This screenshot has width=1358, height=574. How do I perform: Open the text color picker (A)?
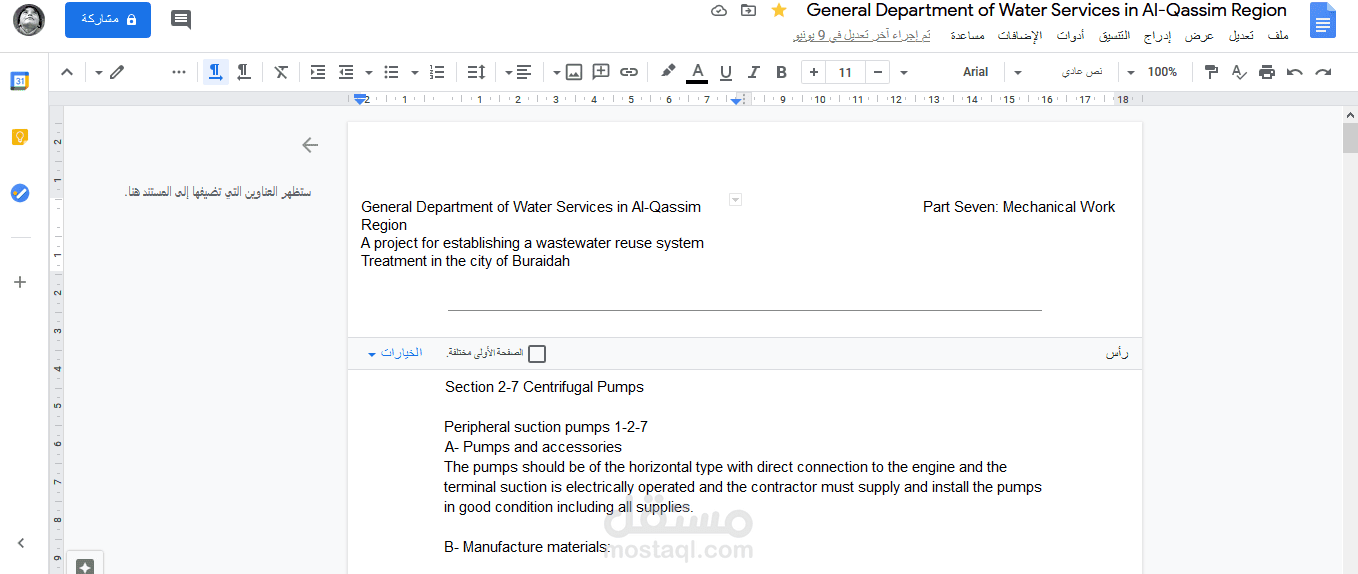coord(697,72)
